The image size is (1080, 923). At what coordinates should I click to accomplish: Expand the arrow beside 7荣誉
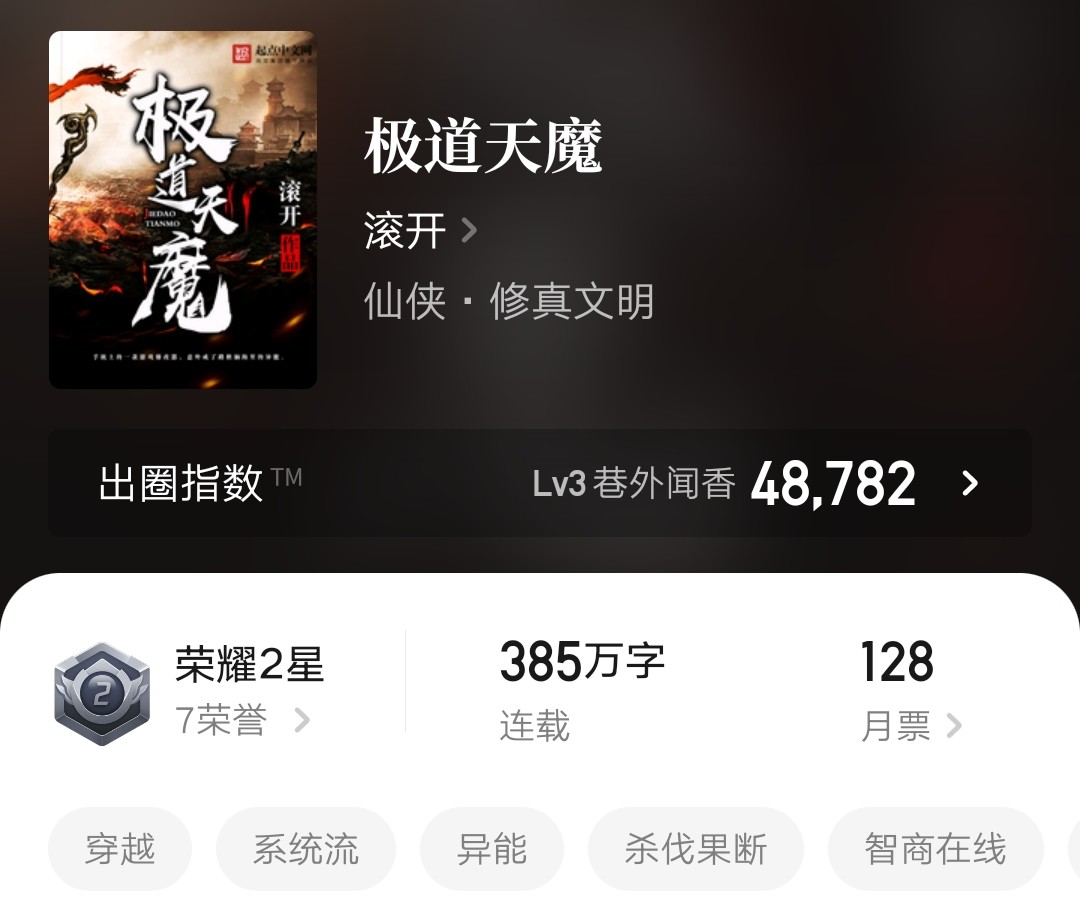302,720
